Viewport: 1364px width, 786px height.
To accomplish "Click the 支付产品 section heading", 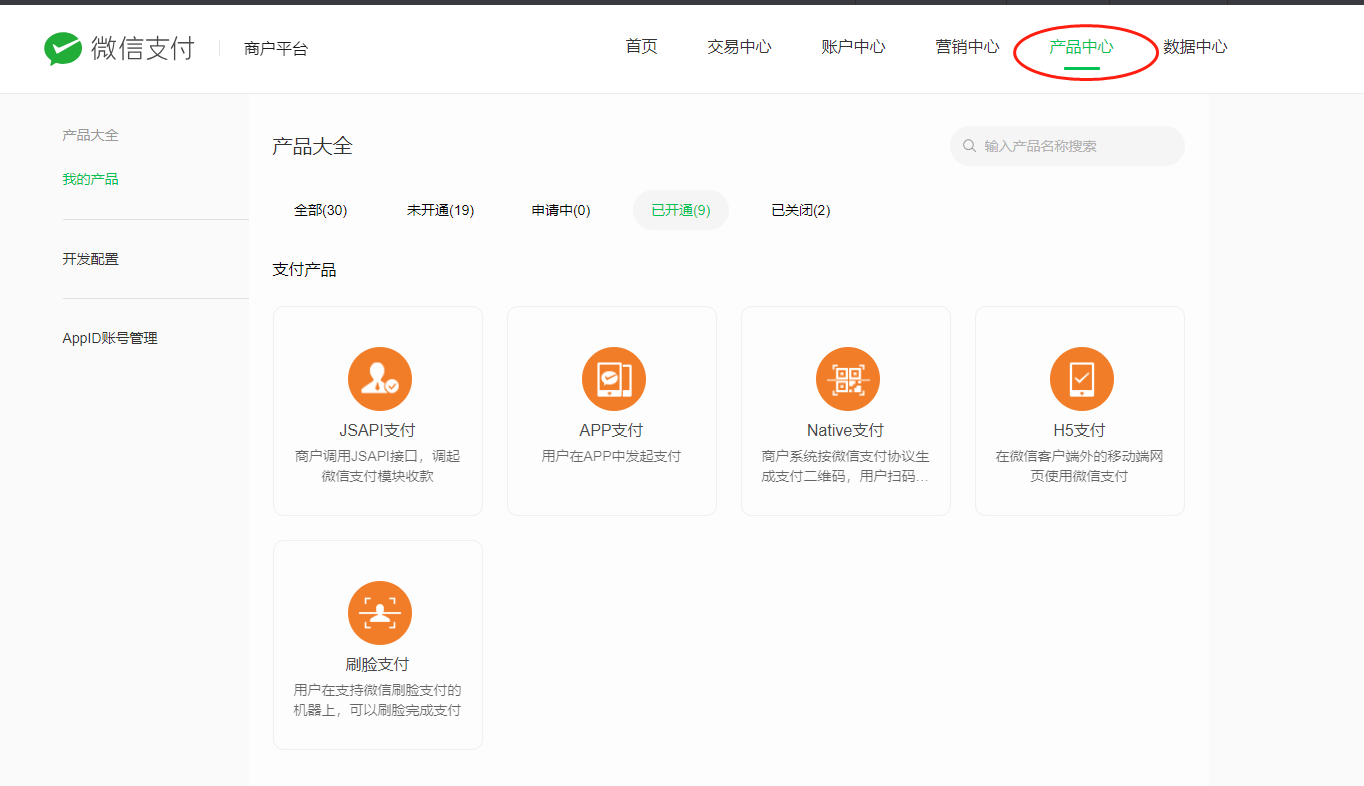I will point(304,270).
